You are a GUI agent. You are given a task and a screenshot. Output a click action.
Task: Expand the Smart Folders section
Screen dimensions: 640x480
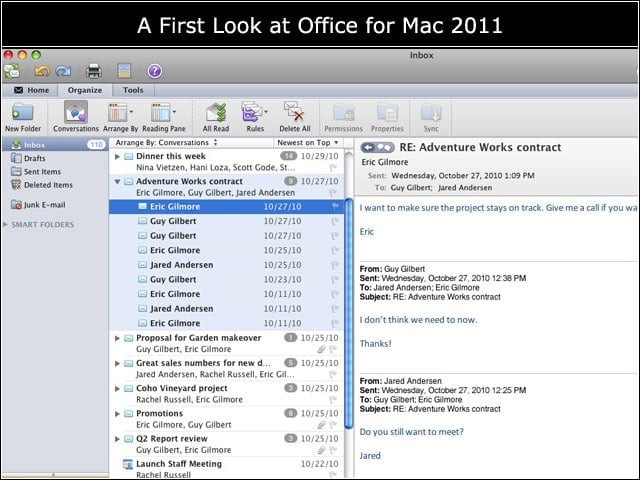point(5,224)
